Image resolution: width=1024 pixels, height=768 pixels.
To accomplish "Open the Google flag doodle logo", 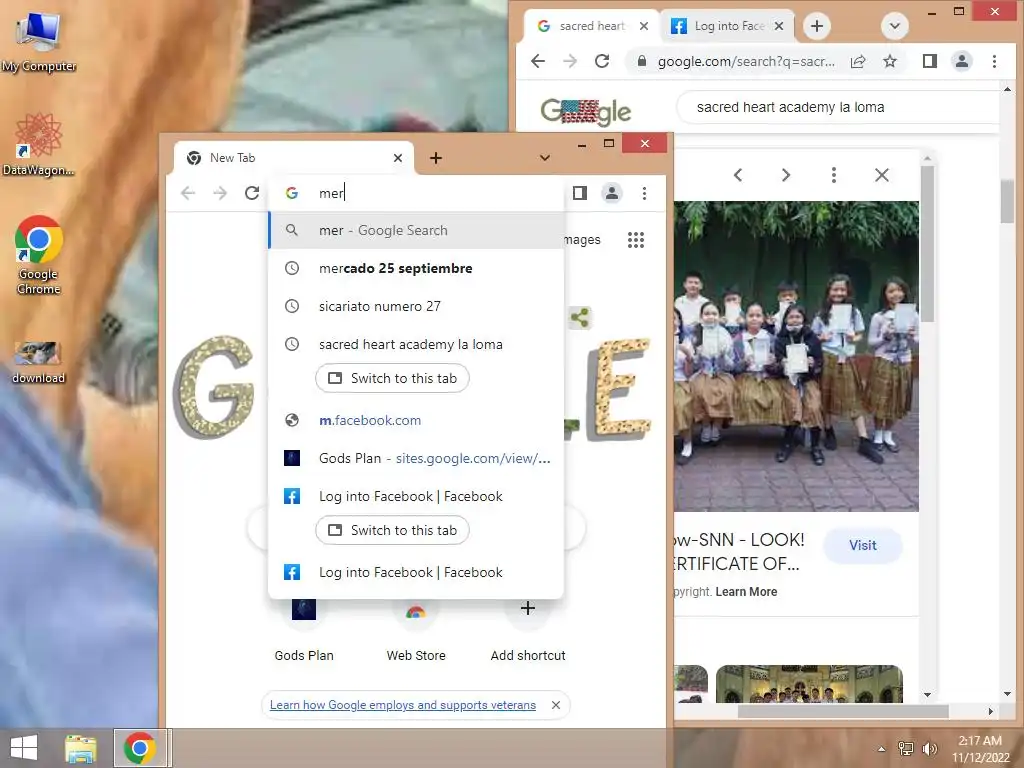I will point(586,112).
